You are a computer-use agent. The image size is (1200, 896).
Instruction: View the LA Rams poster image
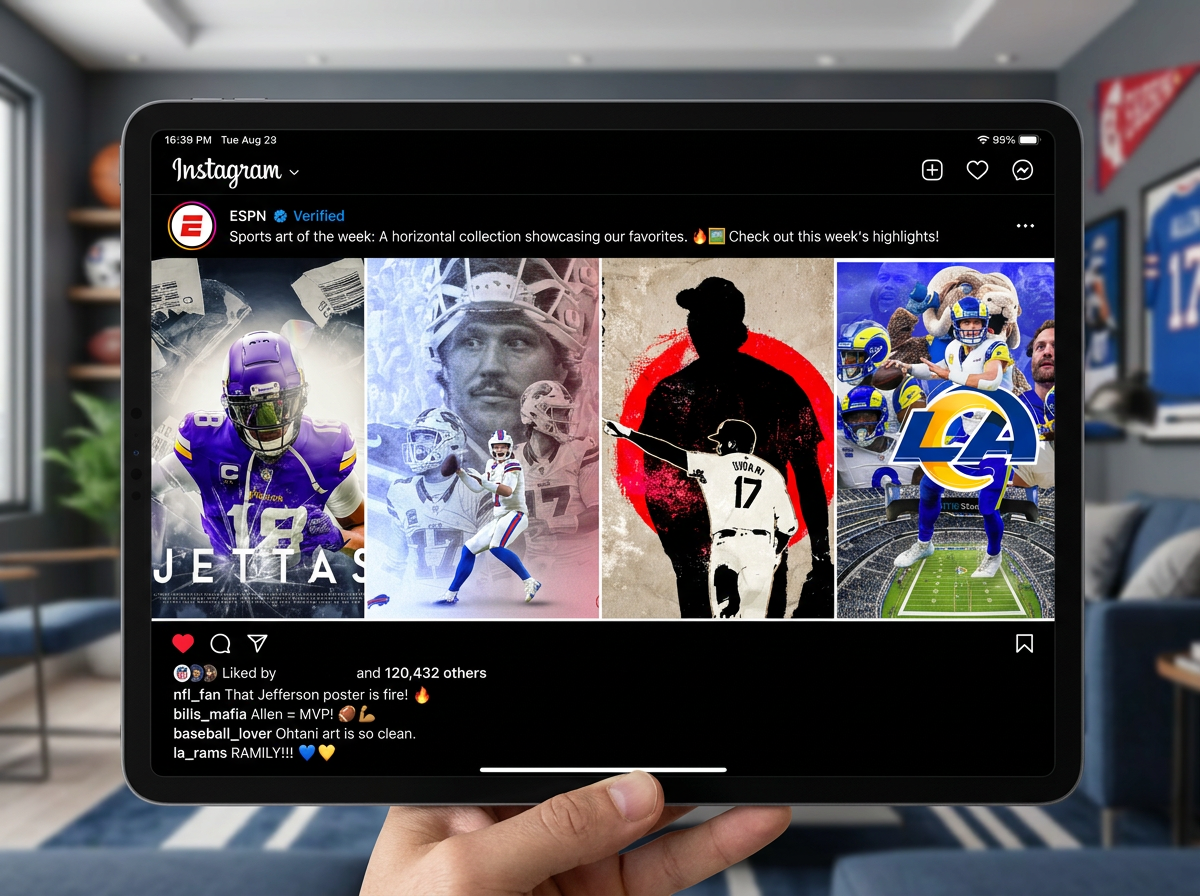pos(945,438)
